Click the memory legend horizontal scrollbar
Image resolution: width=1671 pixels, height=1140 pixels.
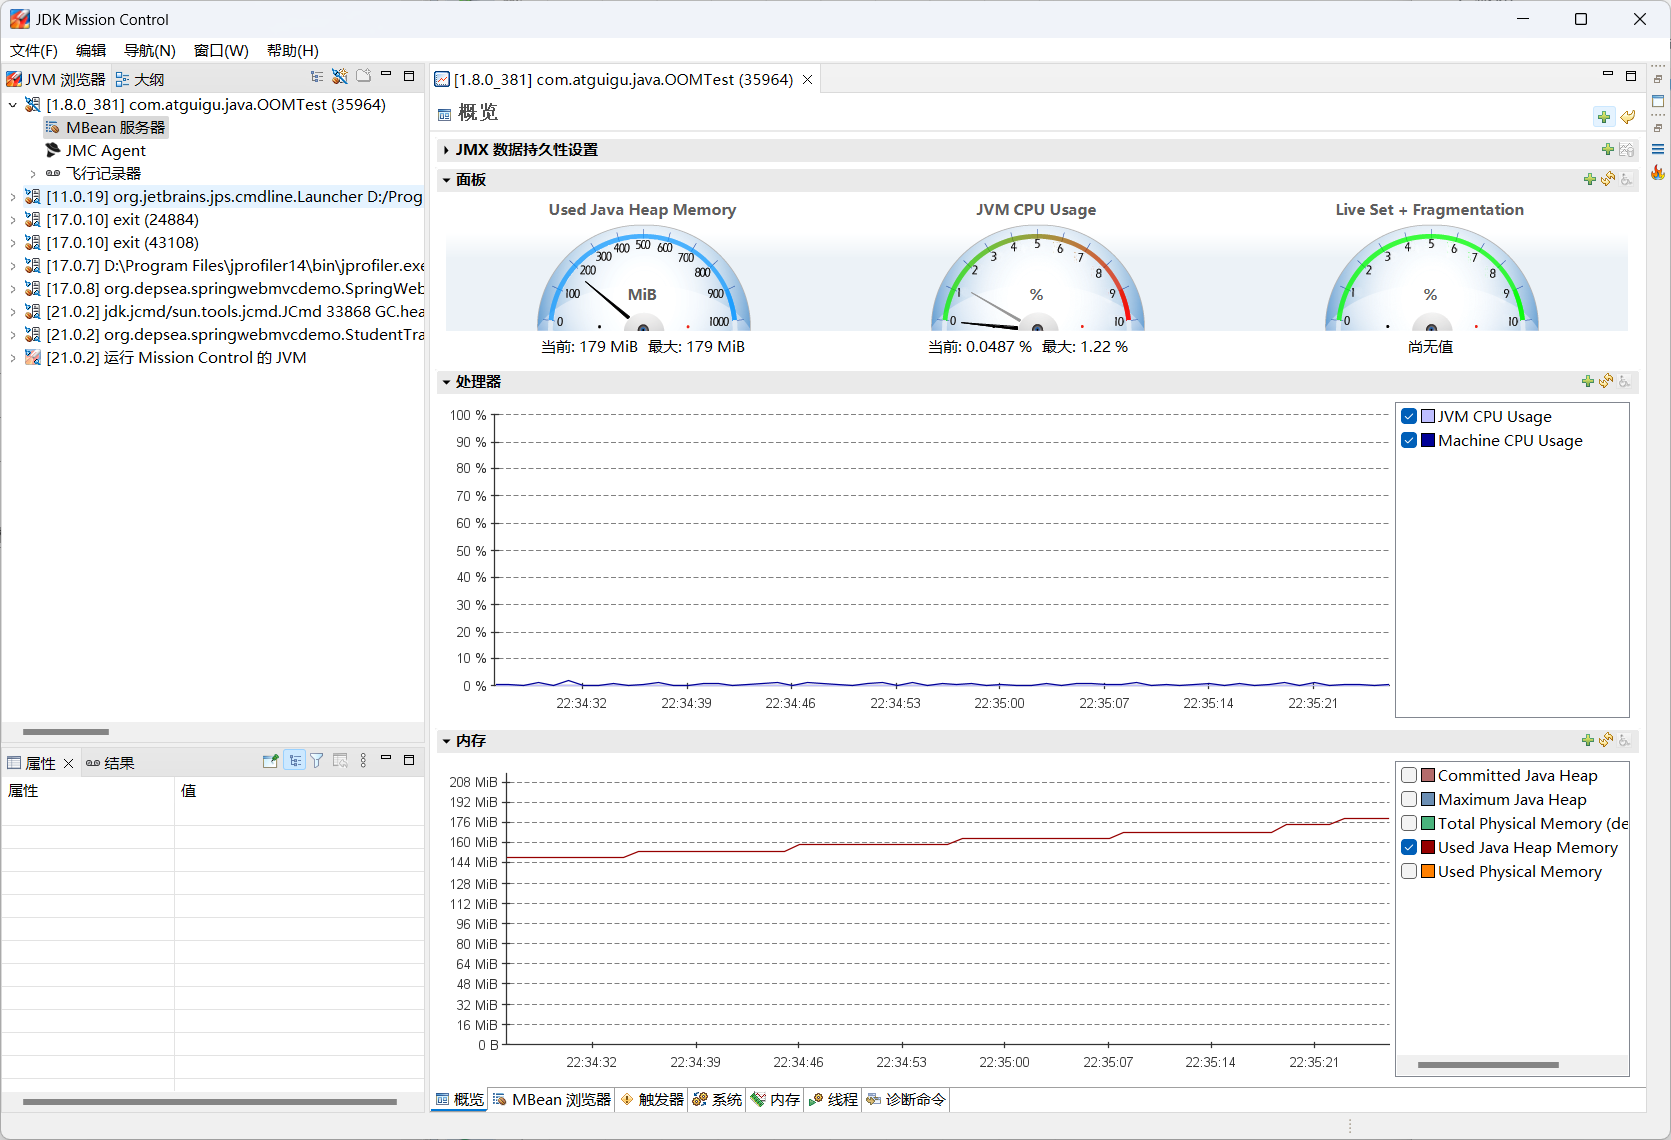click(x=1487, y=1065)
